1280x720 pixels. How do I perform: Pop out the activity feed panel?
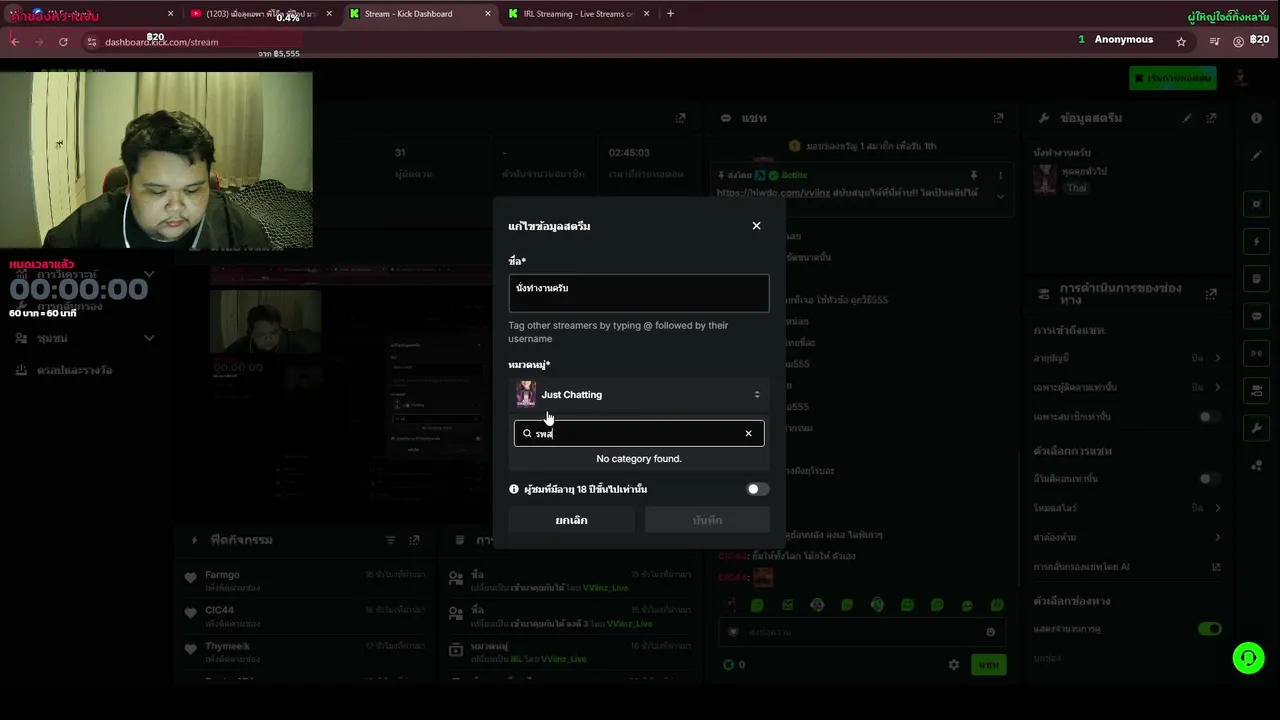[x=414, y=540]
